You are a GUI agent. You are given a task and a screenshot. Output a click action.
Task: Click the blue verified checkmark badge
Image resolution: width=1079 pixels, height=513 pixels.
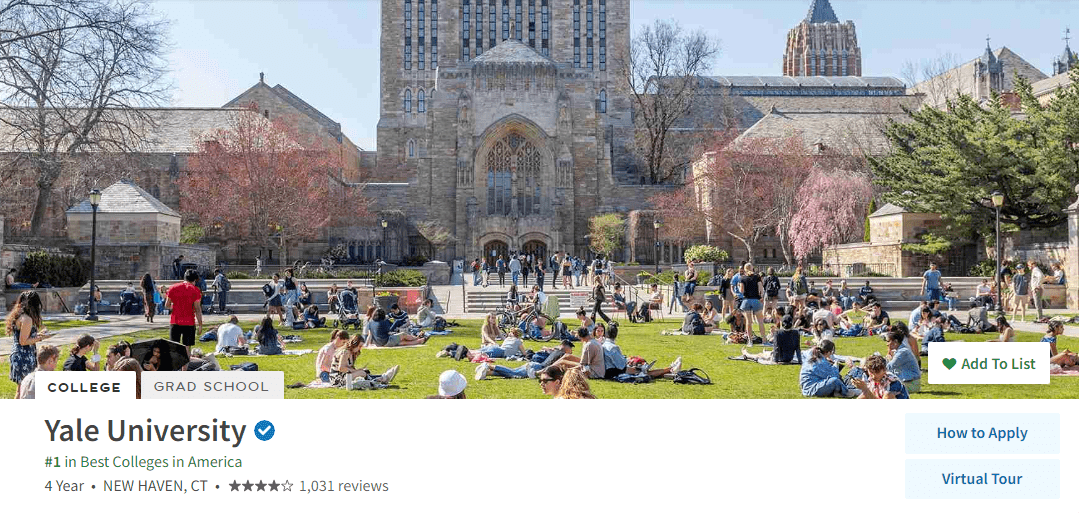click(264, 431)
